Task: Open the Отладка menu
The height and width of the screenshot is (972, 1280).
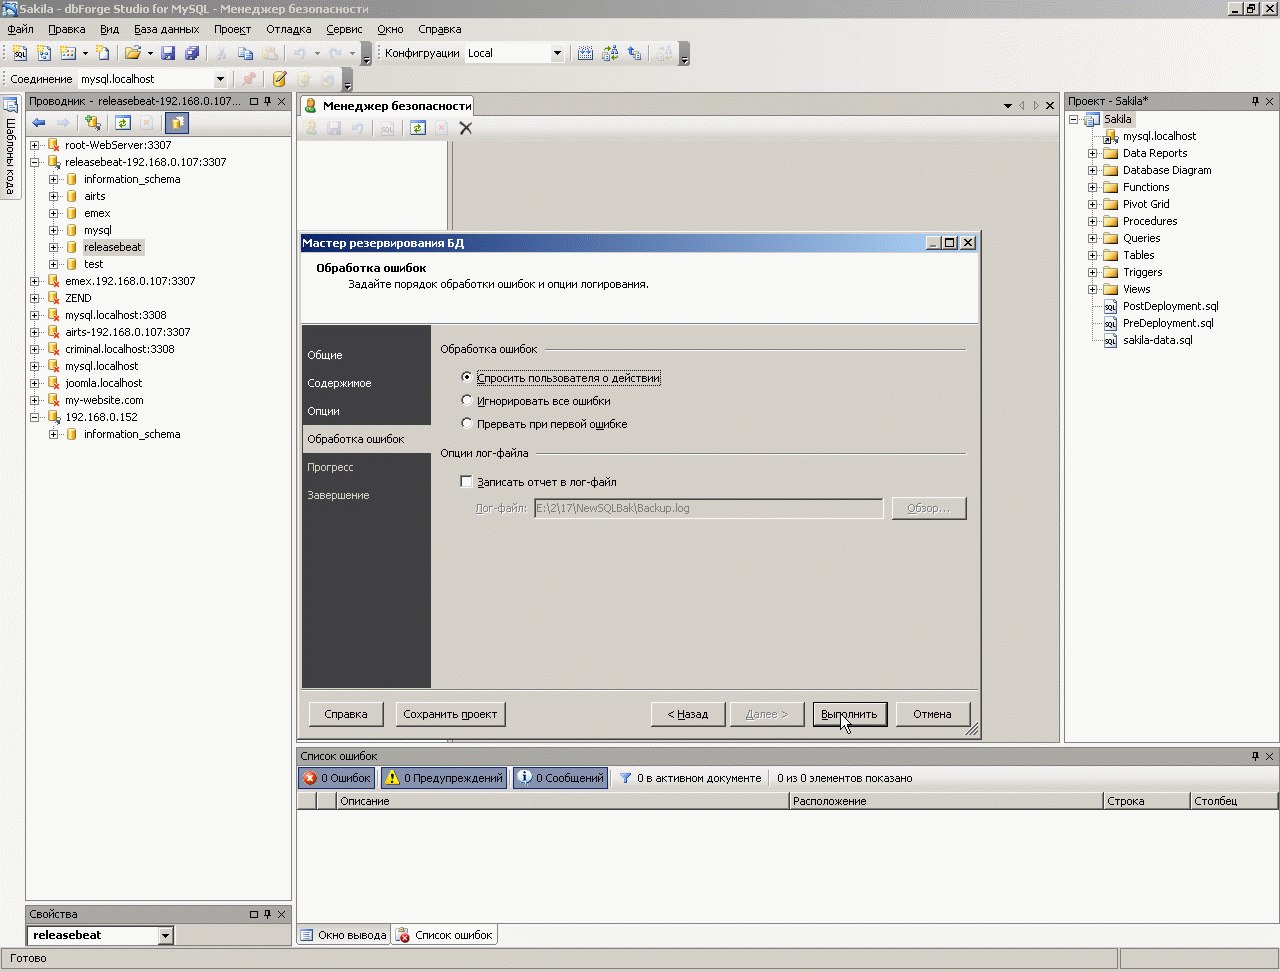Action: pos(289,29)
